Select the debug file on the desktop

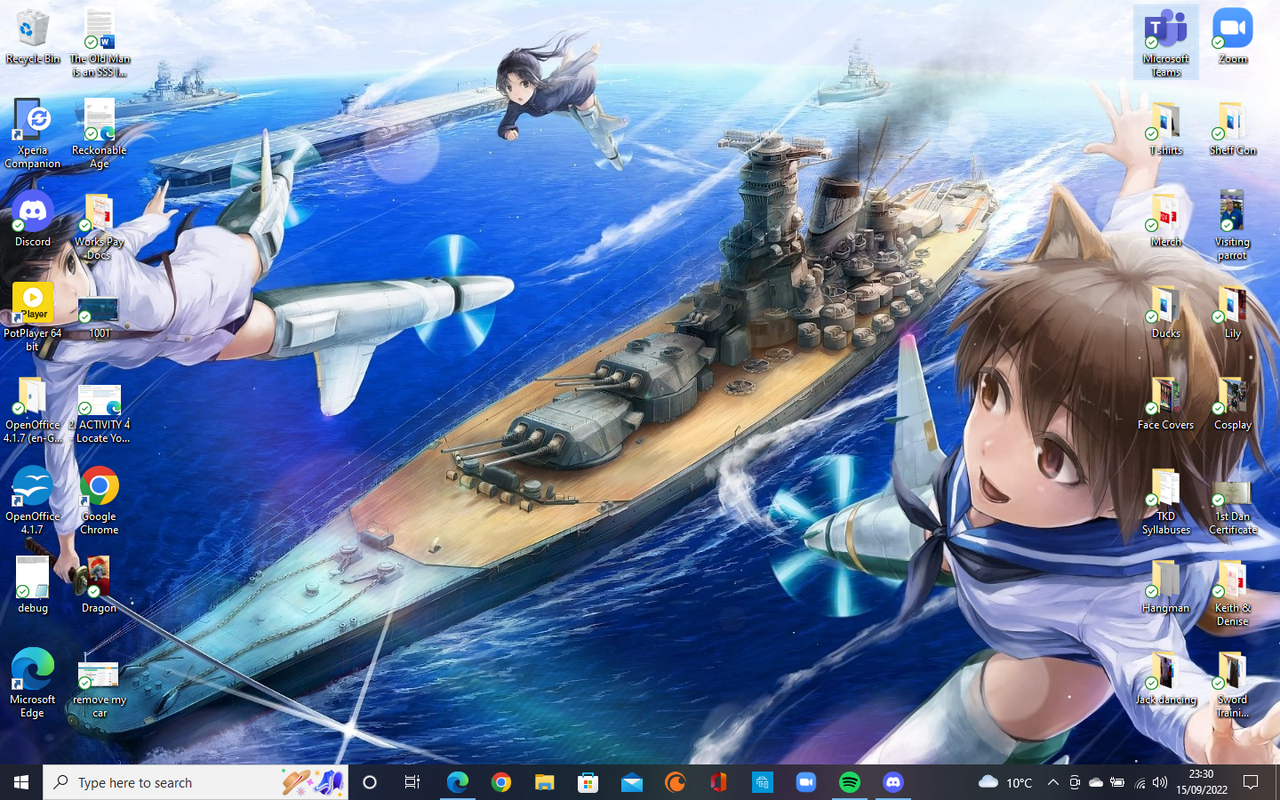coord(33,585)
